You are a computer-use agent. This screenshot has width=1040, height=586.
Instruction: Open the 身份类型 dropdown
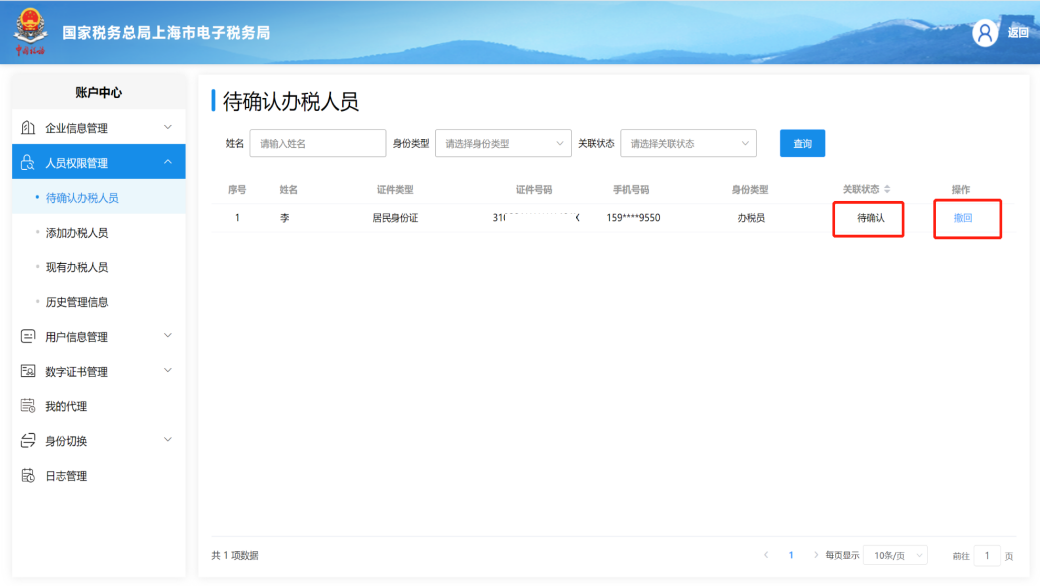coord(503,143)
